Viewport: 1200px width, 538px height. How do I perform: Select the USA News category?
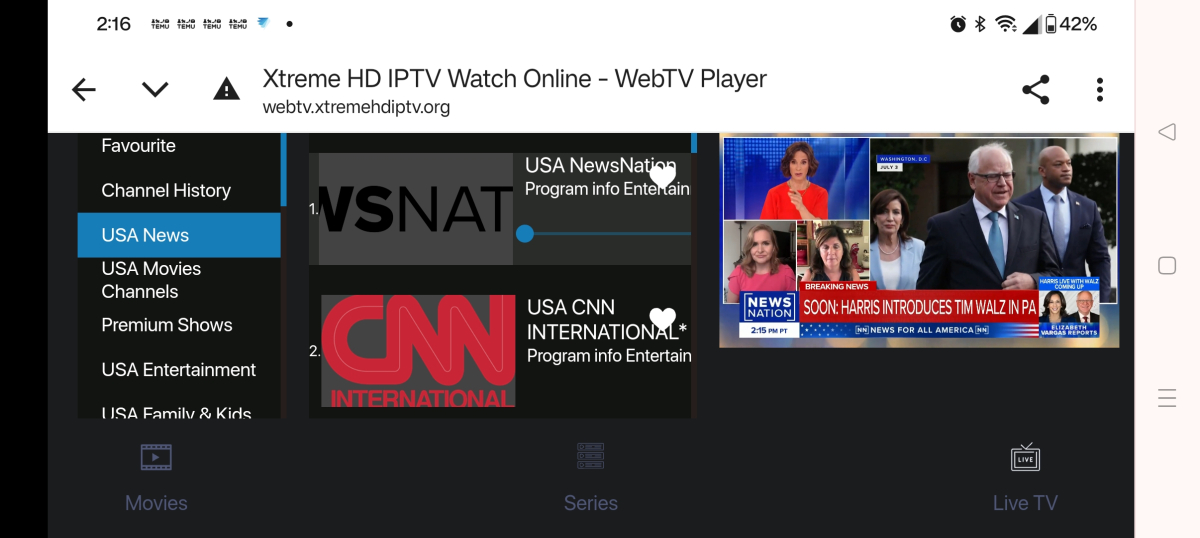[x=179, y=235]
